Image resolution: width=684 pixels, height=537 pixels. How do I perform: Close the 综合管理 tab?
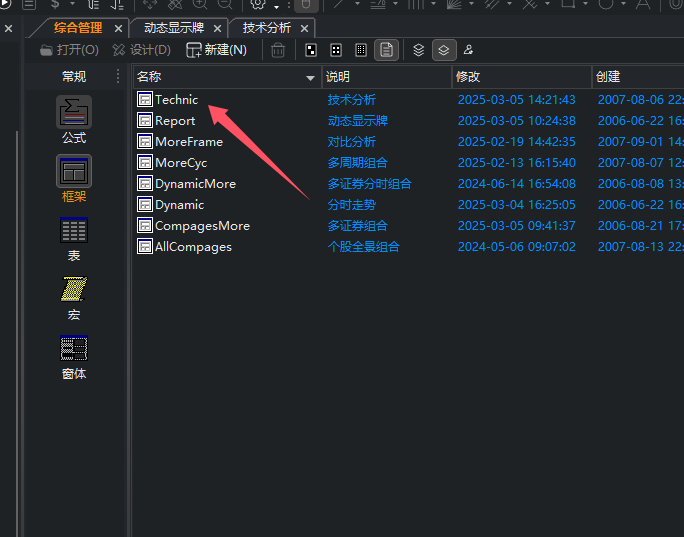pos(118,29)
